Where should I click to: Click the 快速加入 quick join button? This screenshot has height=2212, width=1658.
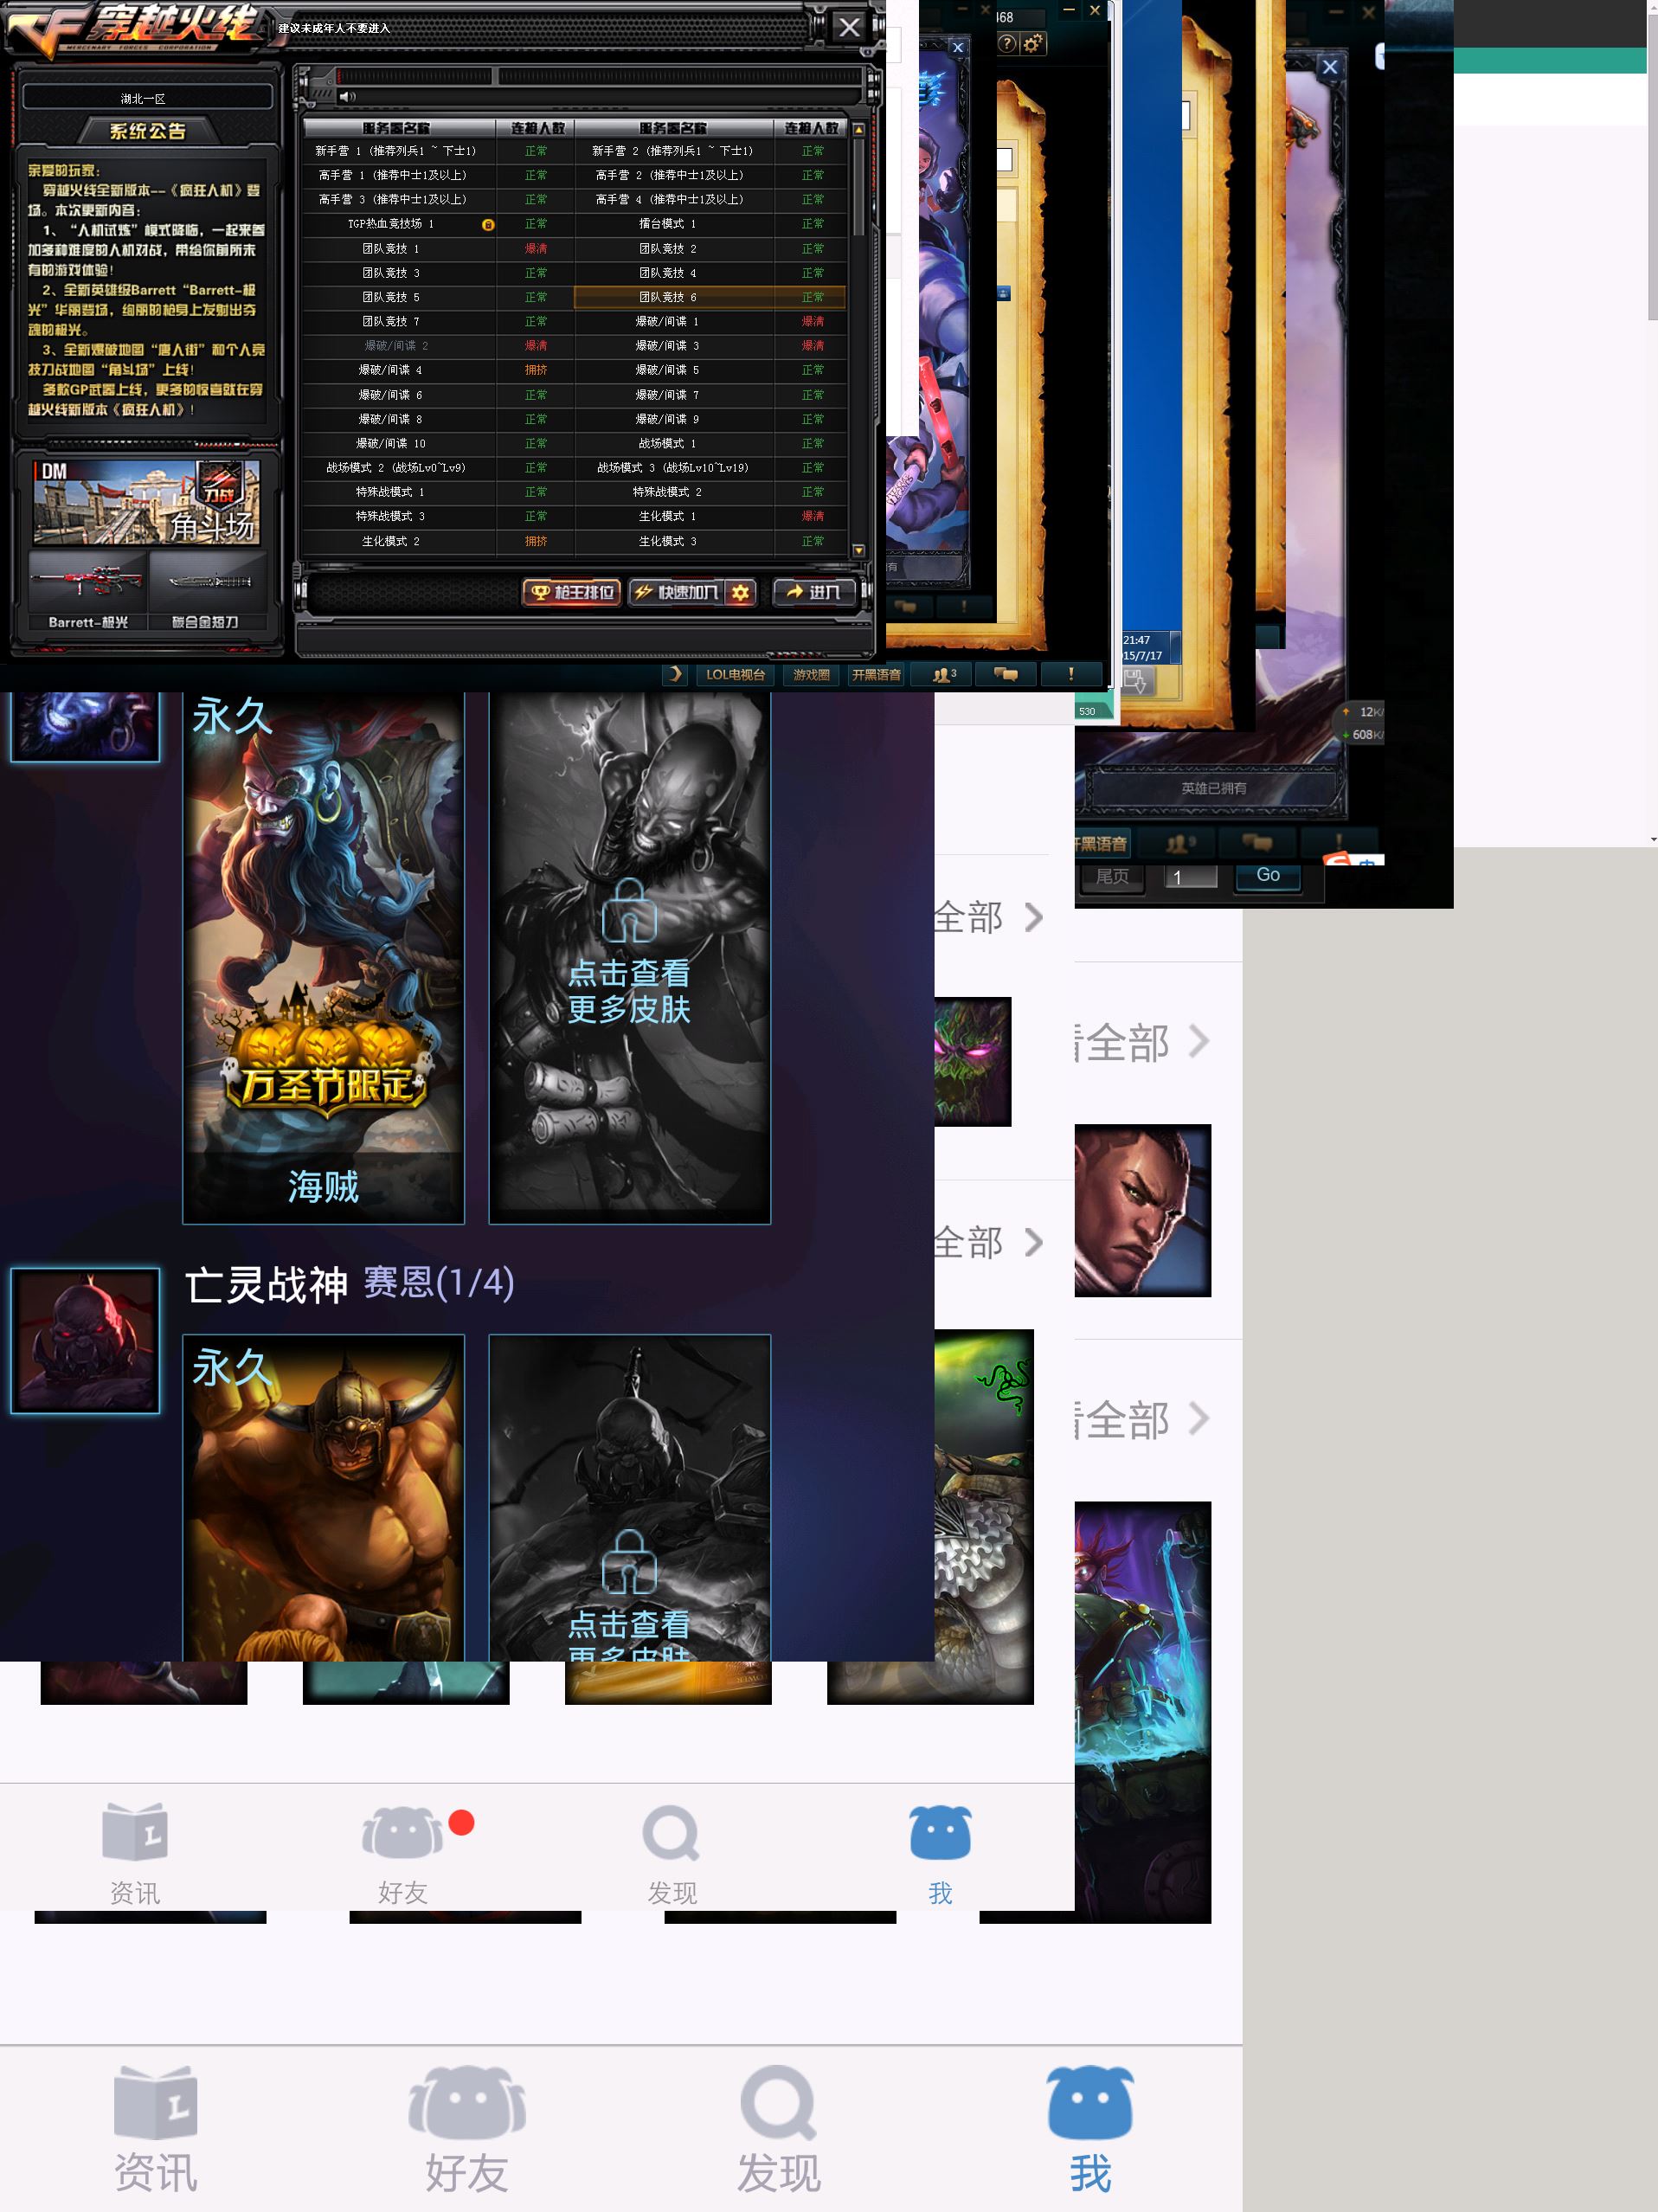(x=678, y=593)
